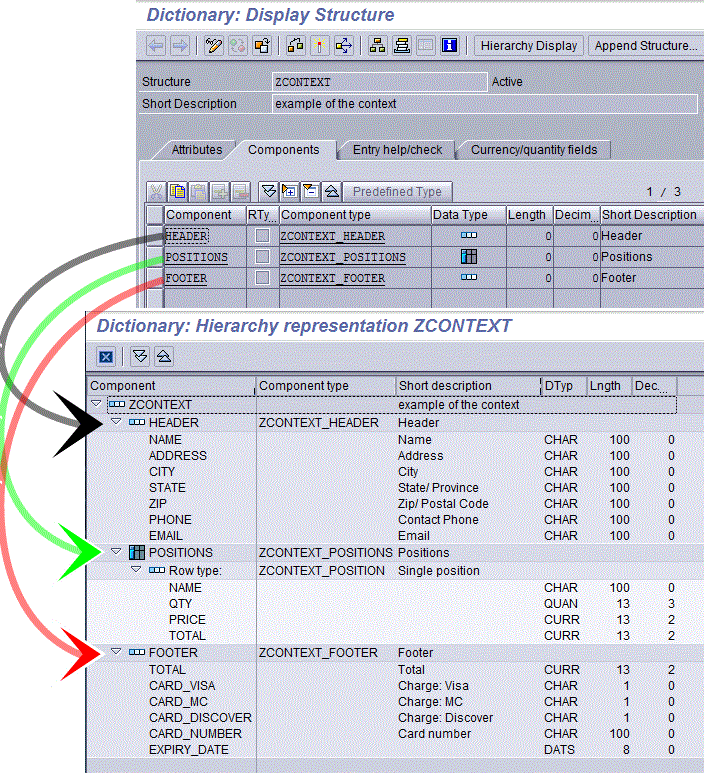
Task: Click table type icon in POSITIONS Data Type cell
Action: [469, 256]
